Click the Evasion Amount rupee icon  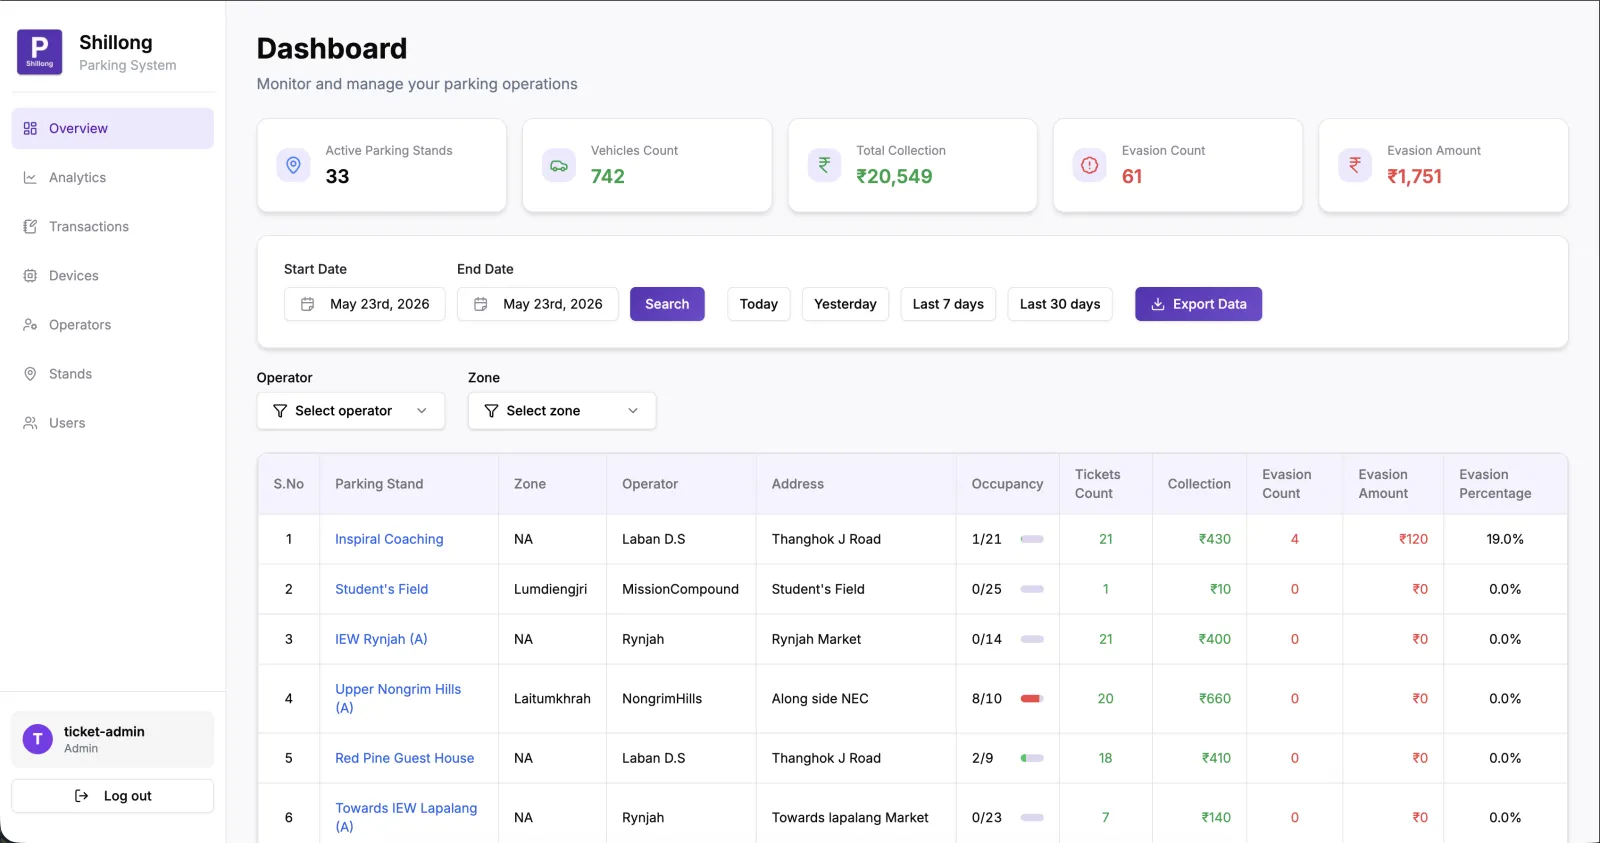(1355, 165)
